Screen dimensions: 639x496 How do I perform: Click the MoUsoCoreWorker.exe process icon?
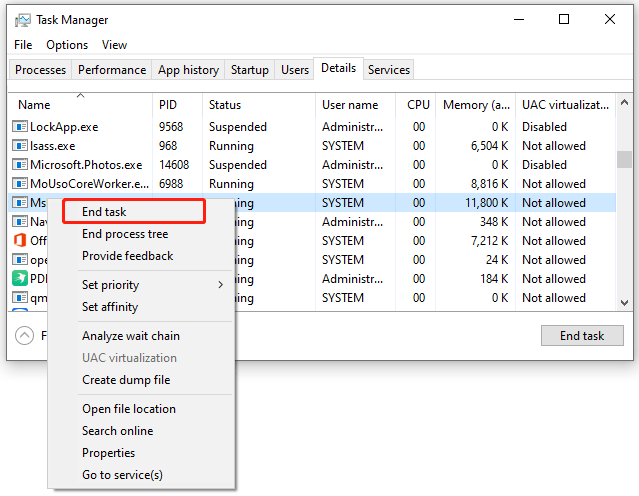pos(20,184)
